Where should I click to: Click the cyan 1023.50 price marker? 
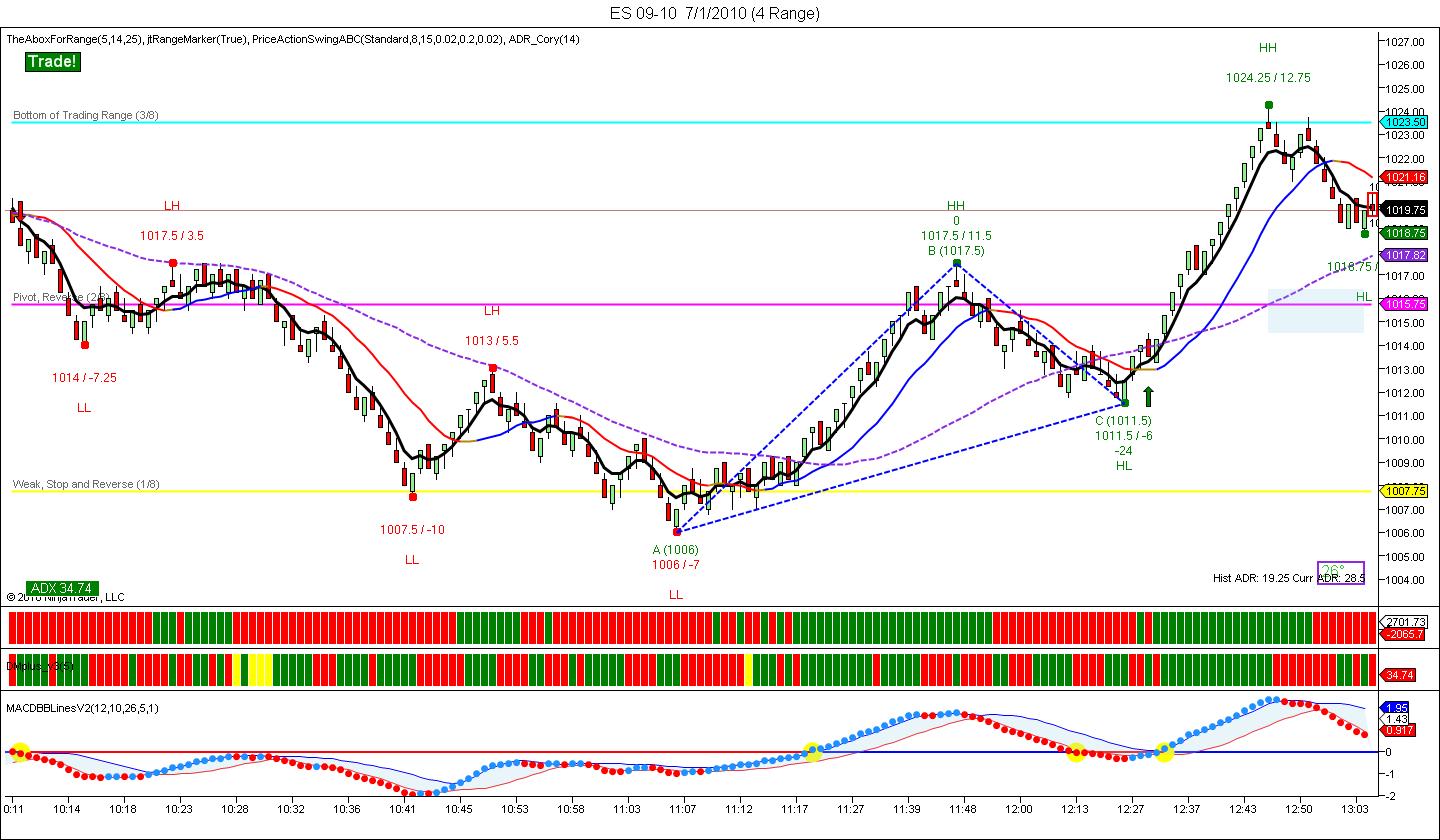[x=1405, y=122]
